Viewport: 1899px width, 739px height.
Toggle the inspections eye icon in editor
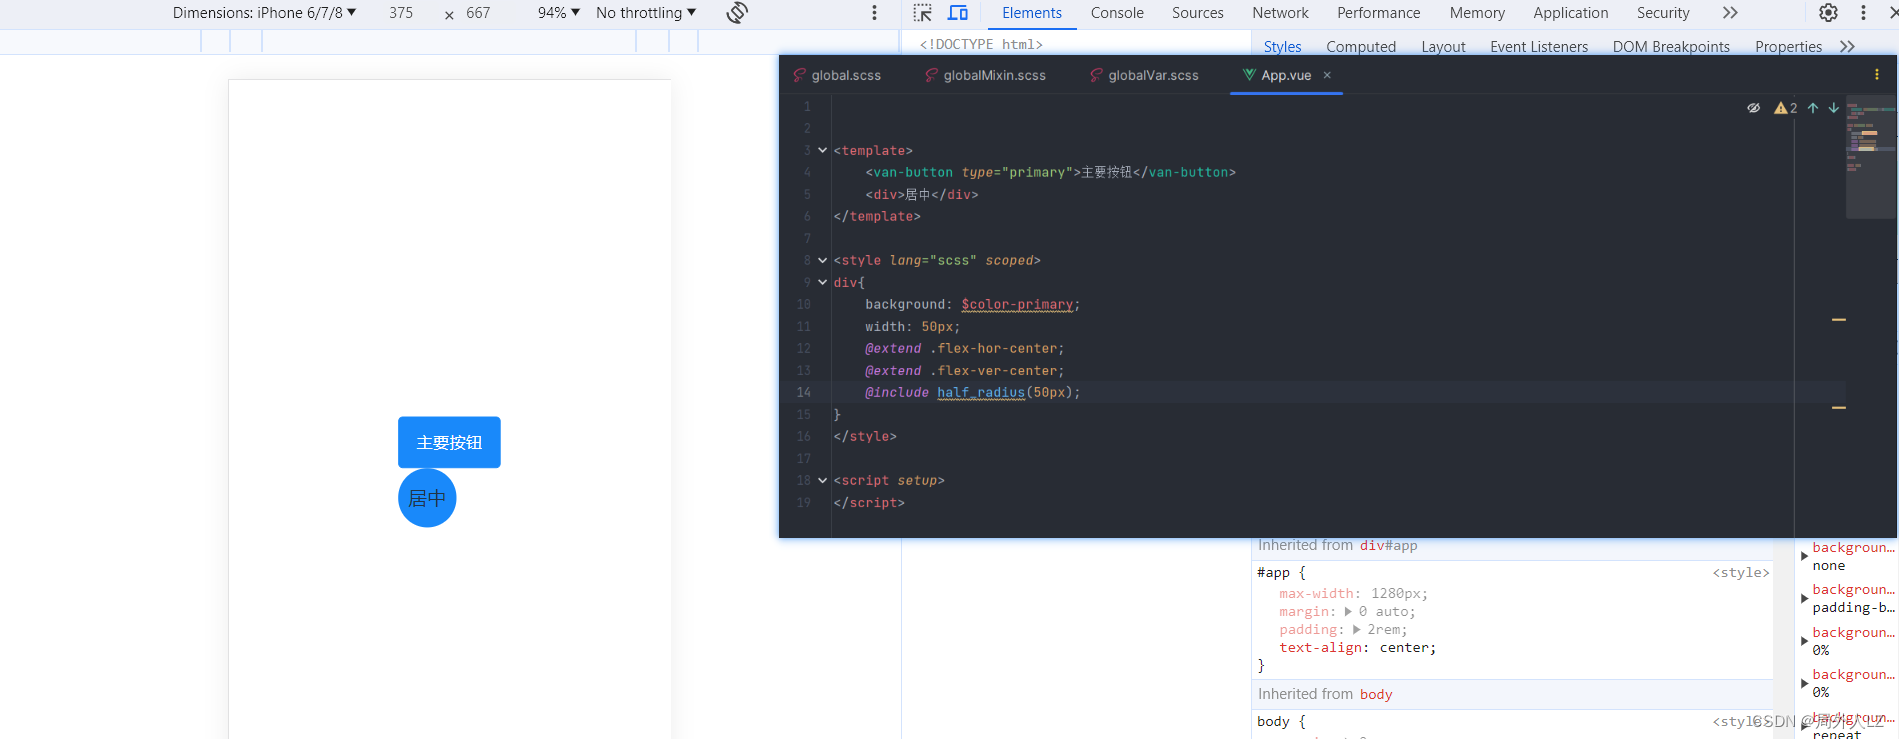click(1753, 108)
